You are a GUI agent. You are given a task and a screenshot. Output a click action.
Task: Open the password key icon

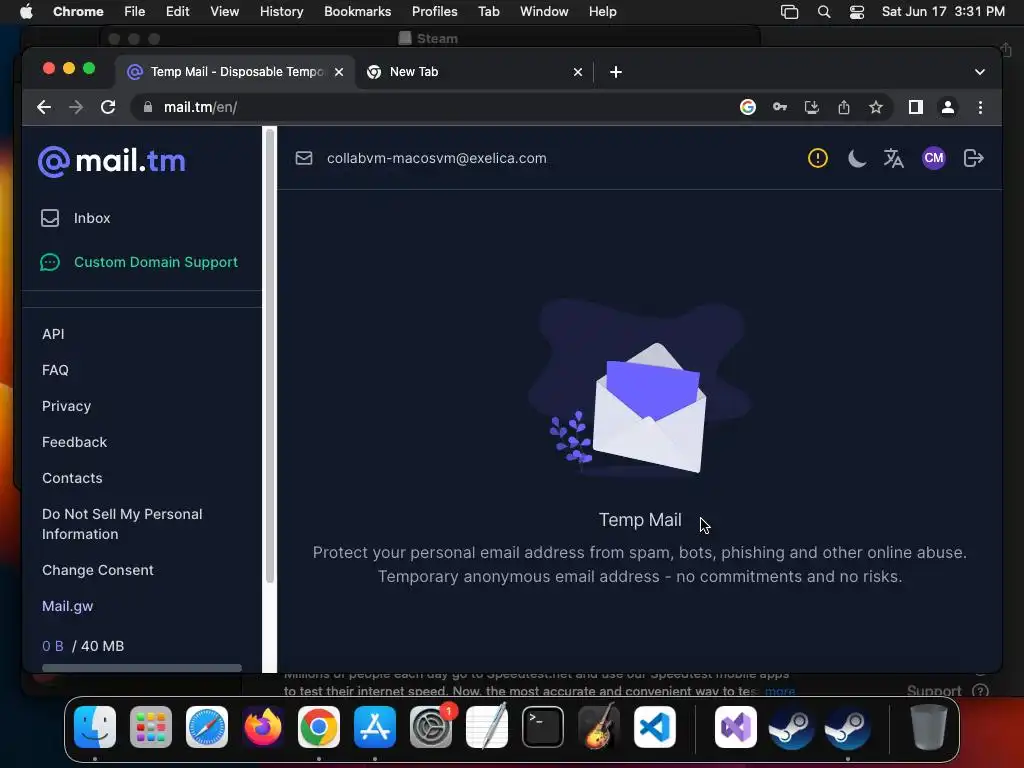pos(780,107)
